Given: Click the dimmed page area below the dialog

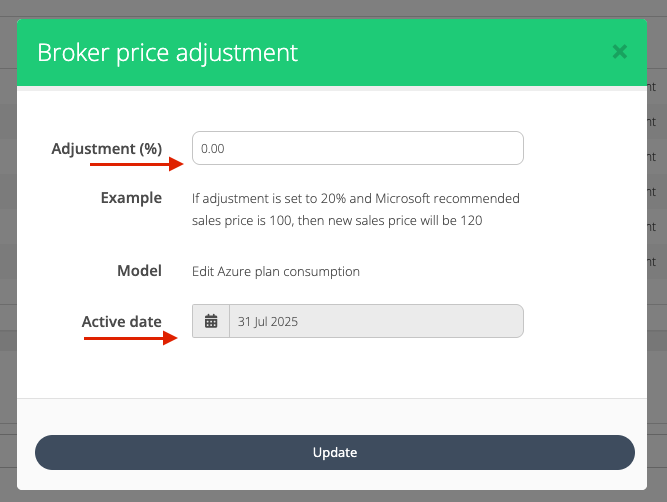Looking at the screenshot, I should coord(333,496).
